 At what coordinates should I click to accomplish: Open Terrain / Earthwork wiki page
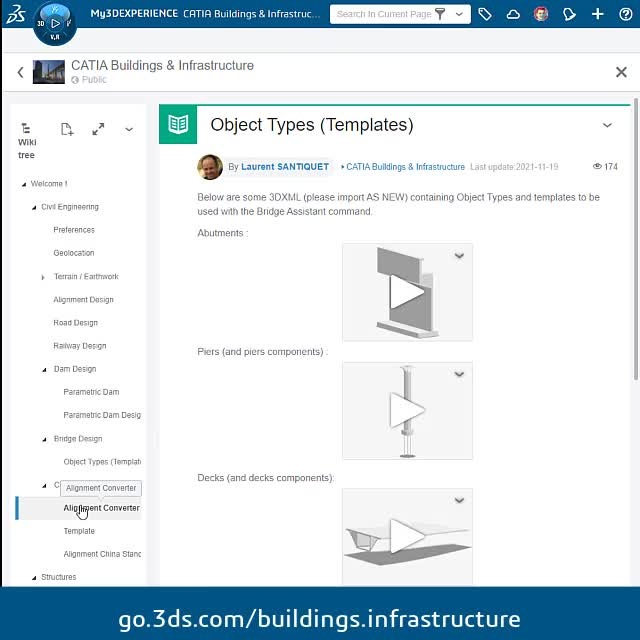86,276
